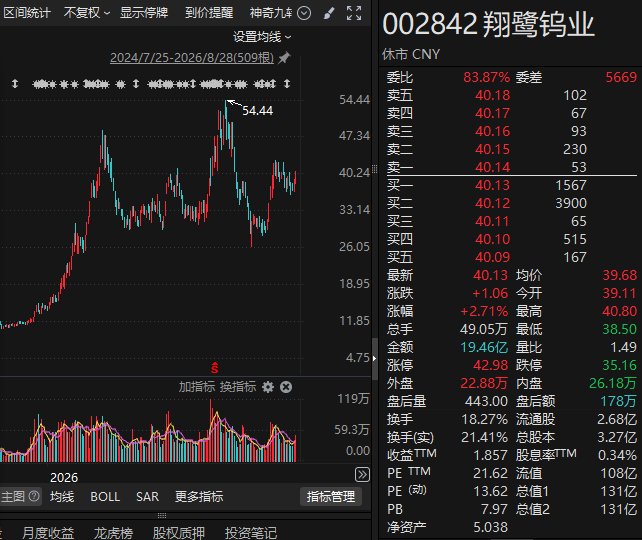The height and width of the screenshot is (540, 642).
Task: Open 投资笔记 investment notes tab
Action: click(251, 533)
